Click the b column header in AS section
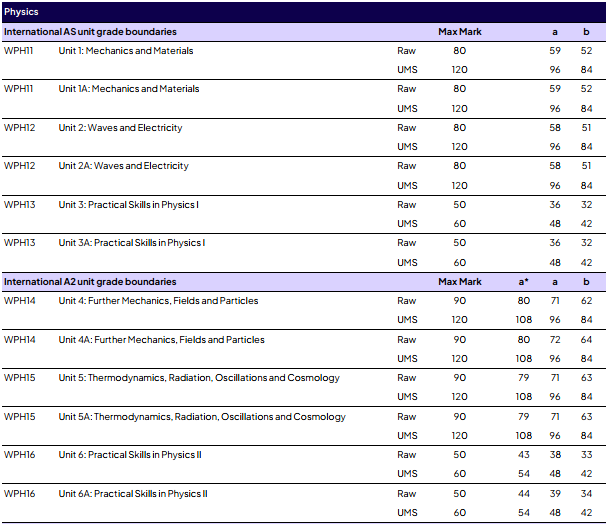The image size is (606, 524). click(586, 32)
